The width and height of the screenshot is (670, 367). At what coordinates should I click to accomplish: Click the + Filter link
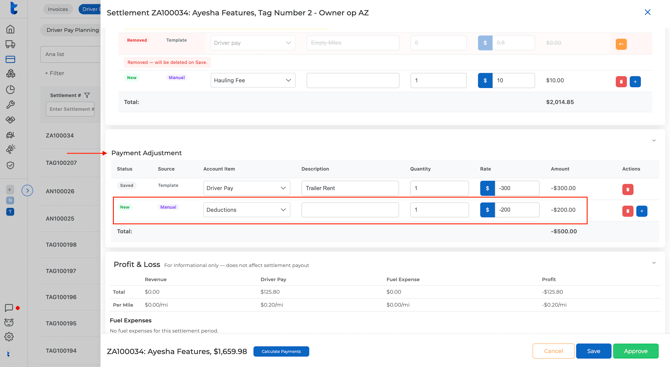click(55, 73)
